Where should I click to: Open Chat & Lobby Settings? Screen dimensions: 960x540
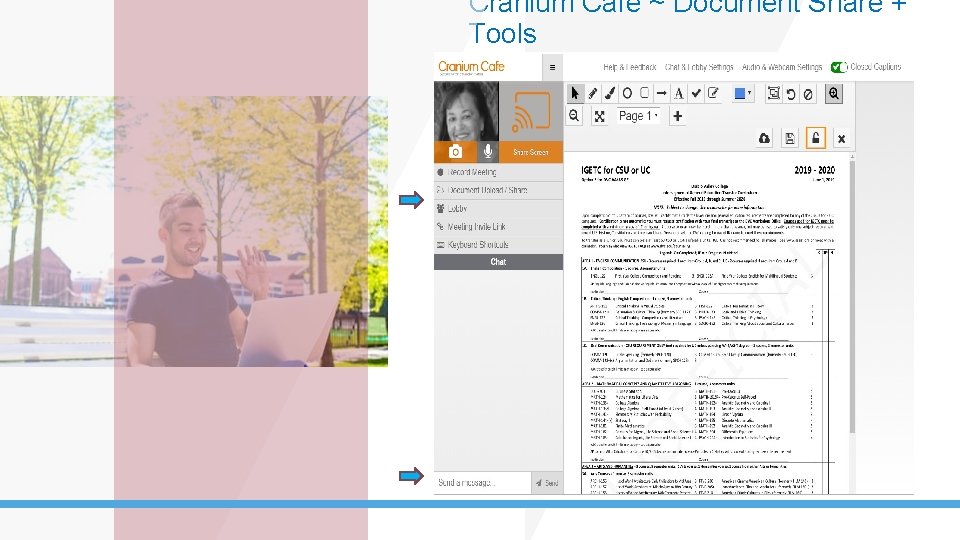click(699, 67)
